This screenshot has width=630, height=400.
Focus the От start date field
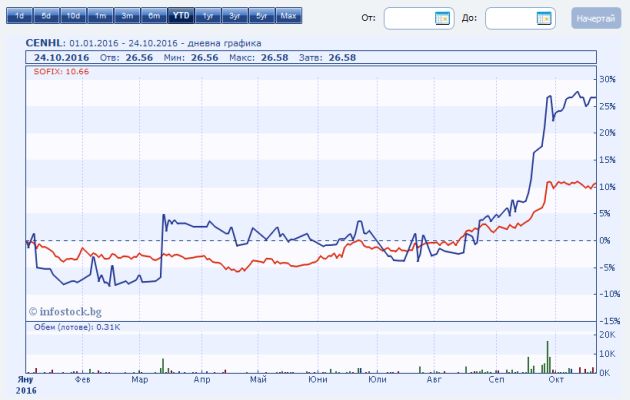click(x=419, y=18)
